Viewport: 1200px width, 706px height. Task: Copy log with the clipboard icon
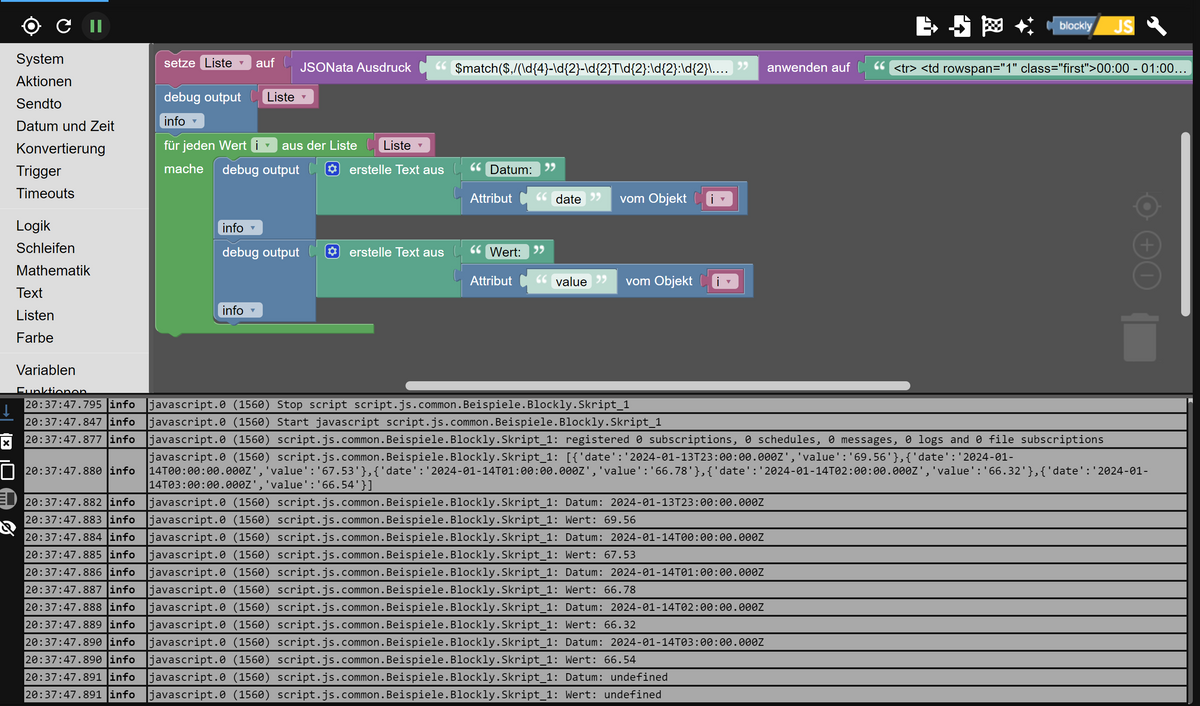coord(8,470)
